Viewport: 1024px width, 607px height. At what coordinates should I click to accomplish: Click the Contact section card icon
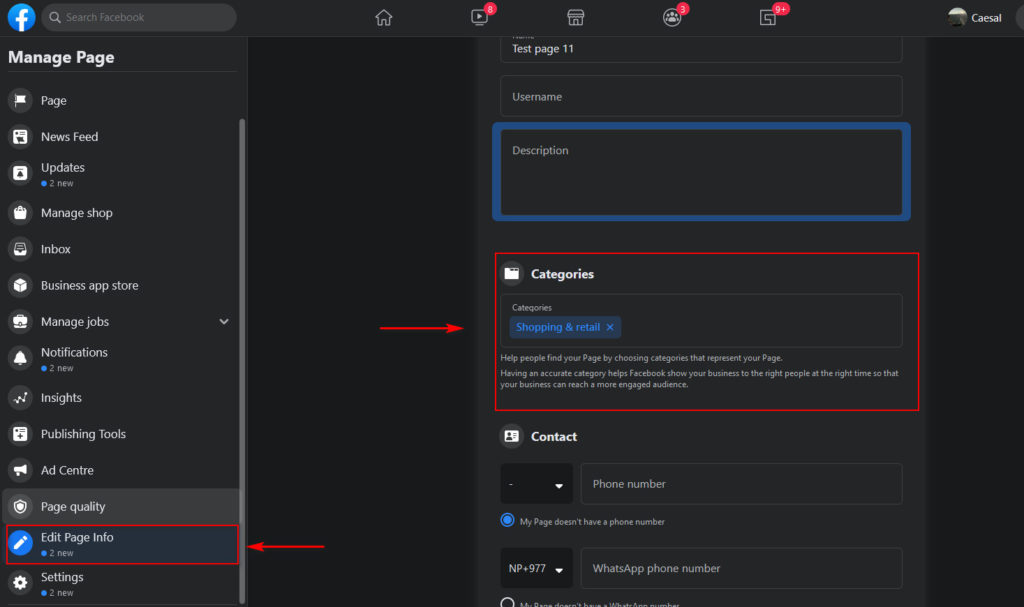point(511,436)
